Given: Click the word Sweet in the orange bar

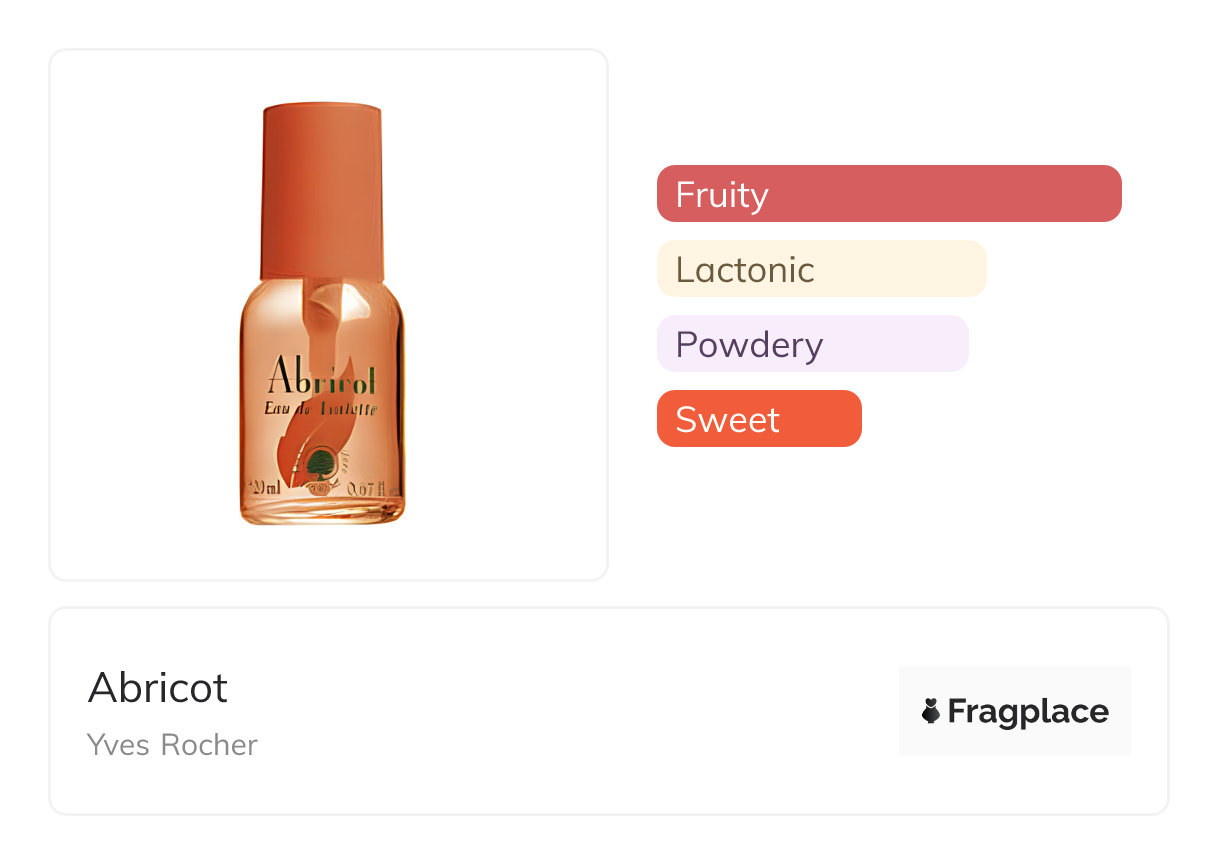Looking at the screenshot, I should click(727, 418).
